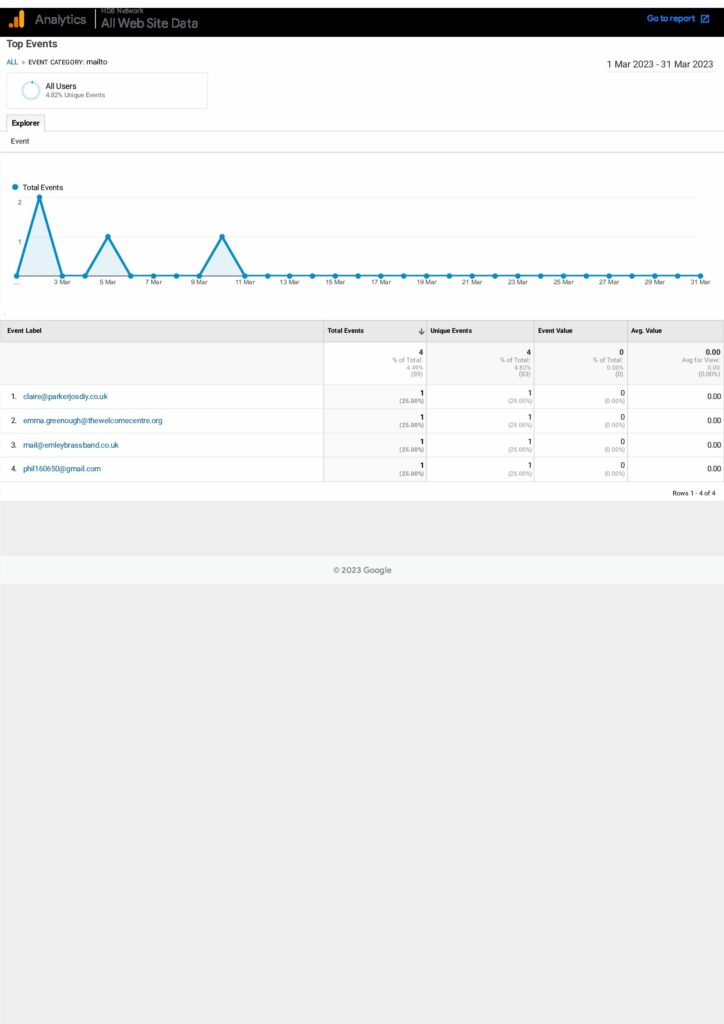The width and height of the screenshot is (724, 1024).
Task: Open emma.greenough@thewelcomecentre.org event label
Action: click(92, 420)
